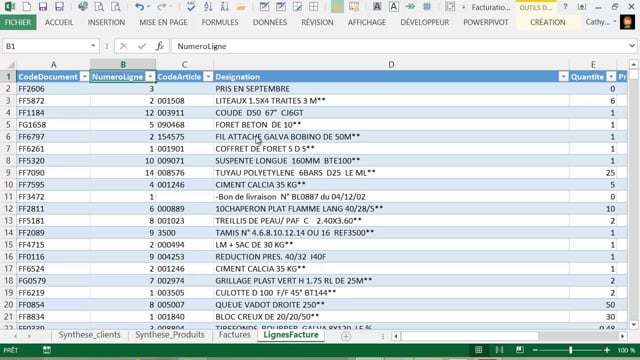Sort ascending A to Z
The image size is (640, 360).
208,7
